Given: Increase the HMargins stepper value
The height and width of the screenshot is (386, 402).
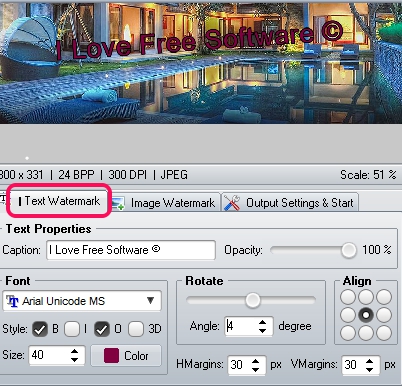Looking at the screenshot, I should point(255,361).
